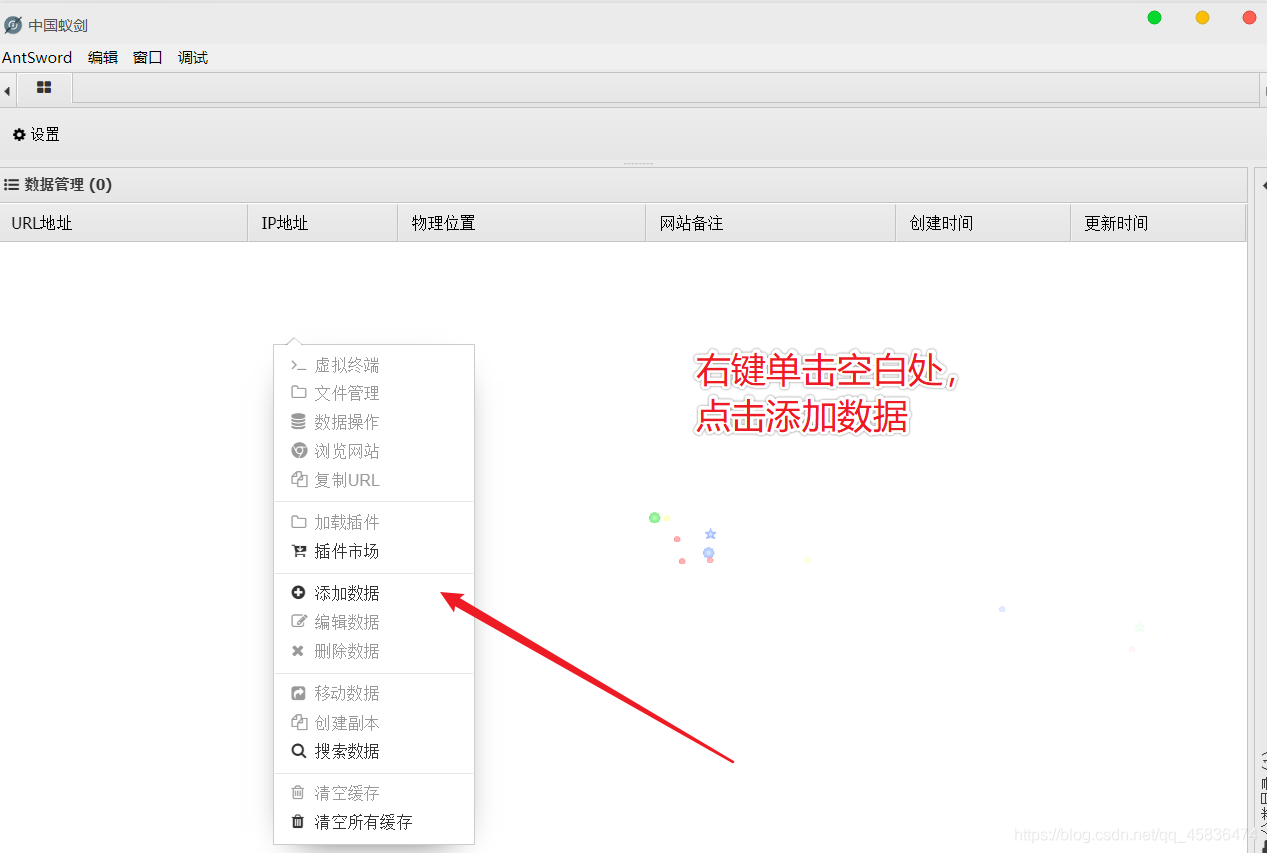Expand the right side panel arrow

tap(1263, 185)
